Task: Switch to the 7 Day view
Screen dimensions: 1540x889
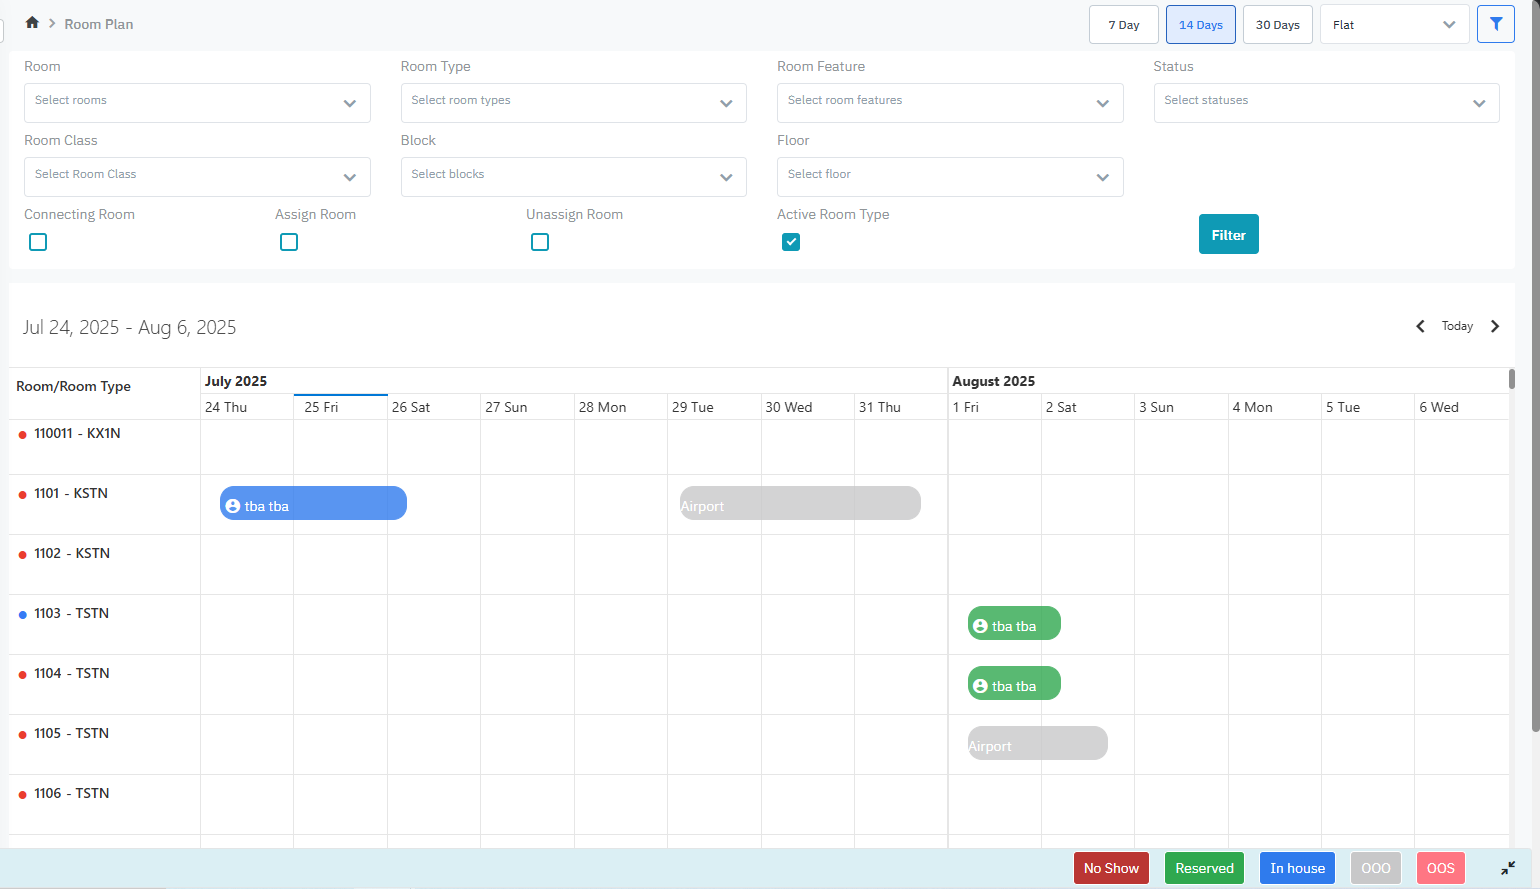Action: click(1123, 25)
